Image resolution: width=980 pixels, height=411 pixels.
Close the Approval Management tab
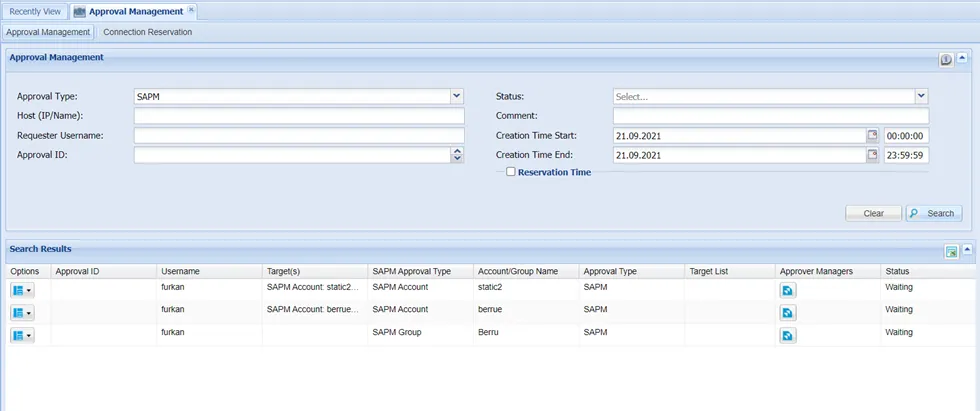[x=191, y=11]
